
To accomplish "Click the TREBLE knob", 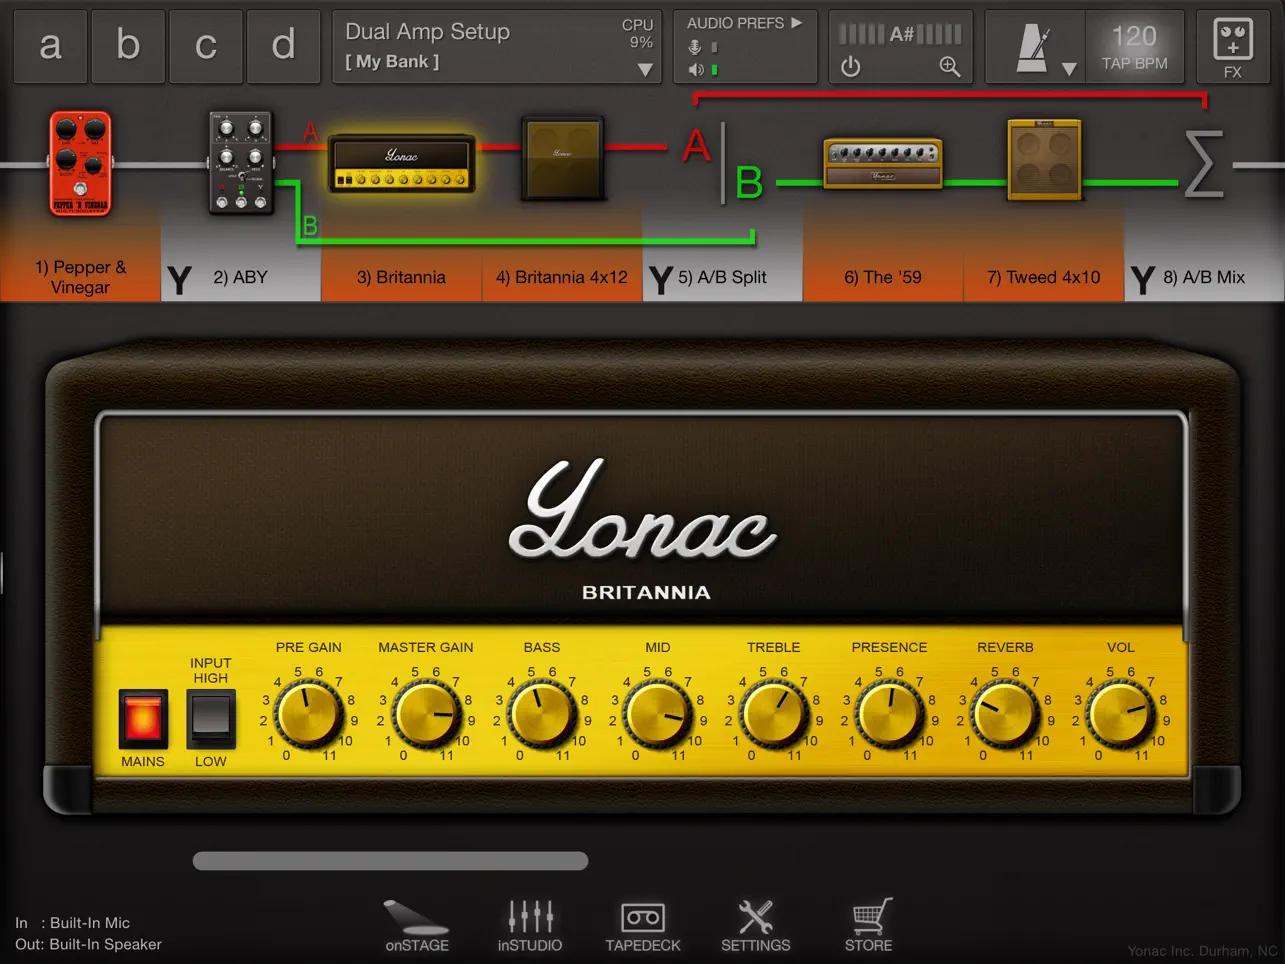I will tap(773, 714).
